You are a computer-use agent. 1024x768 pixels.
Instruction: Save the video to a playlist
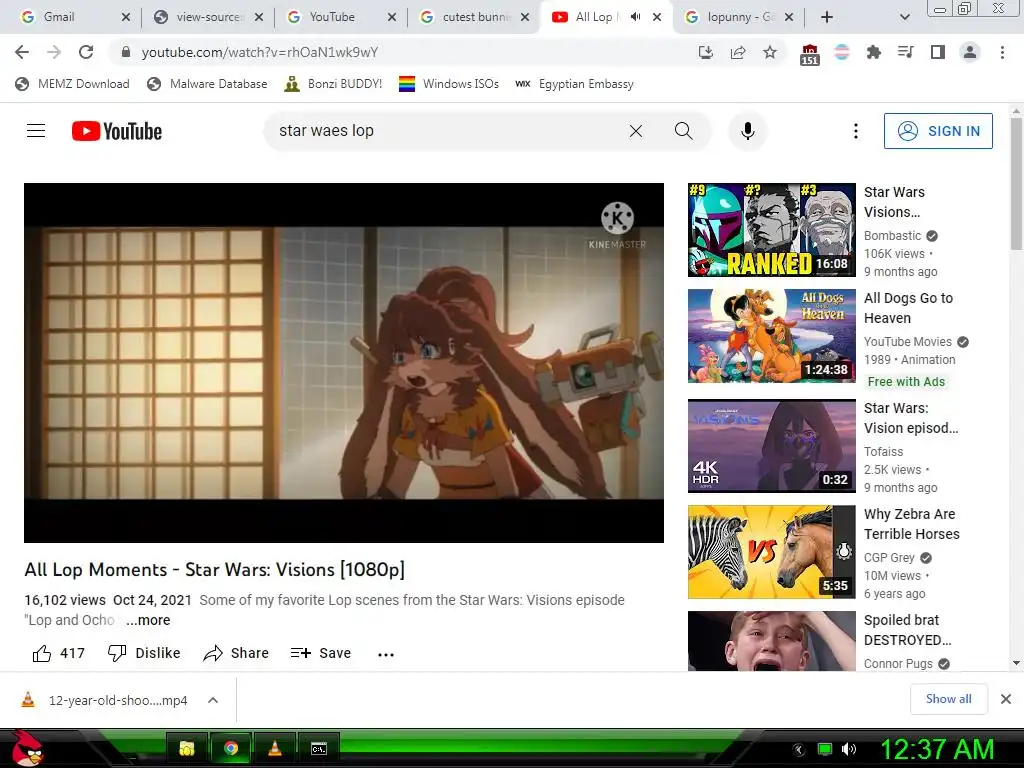321,653
